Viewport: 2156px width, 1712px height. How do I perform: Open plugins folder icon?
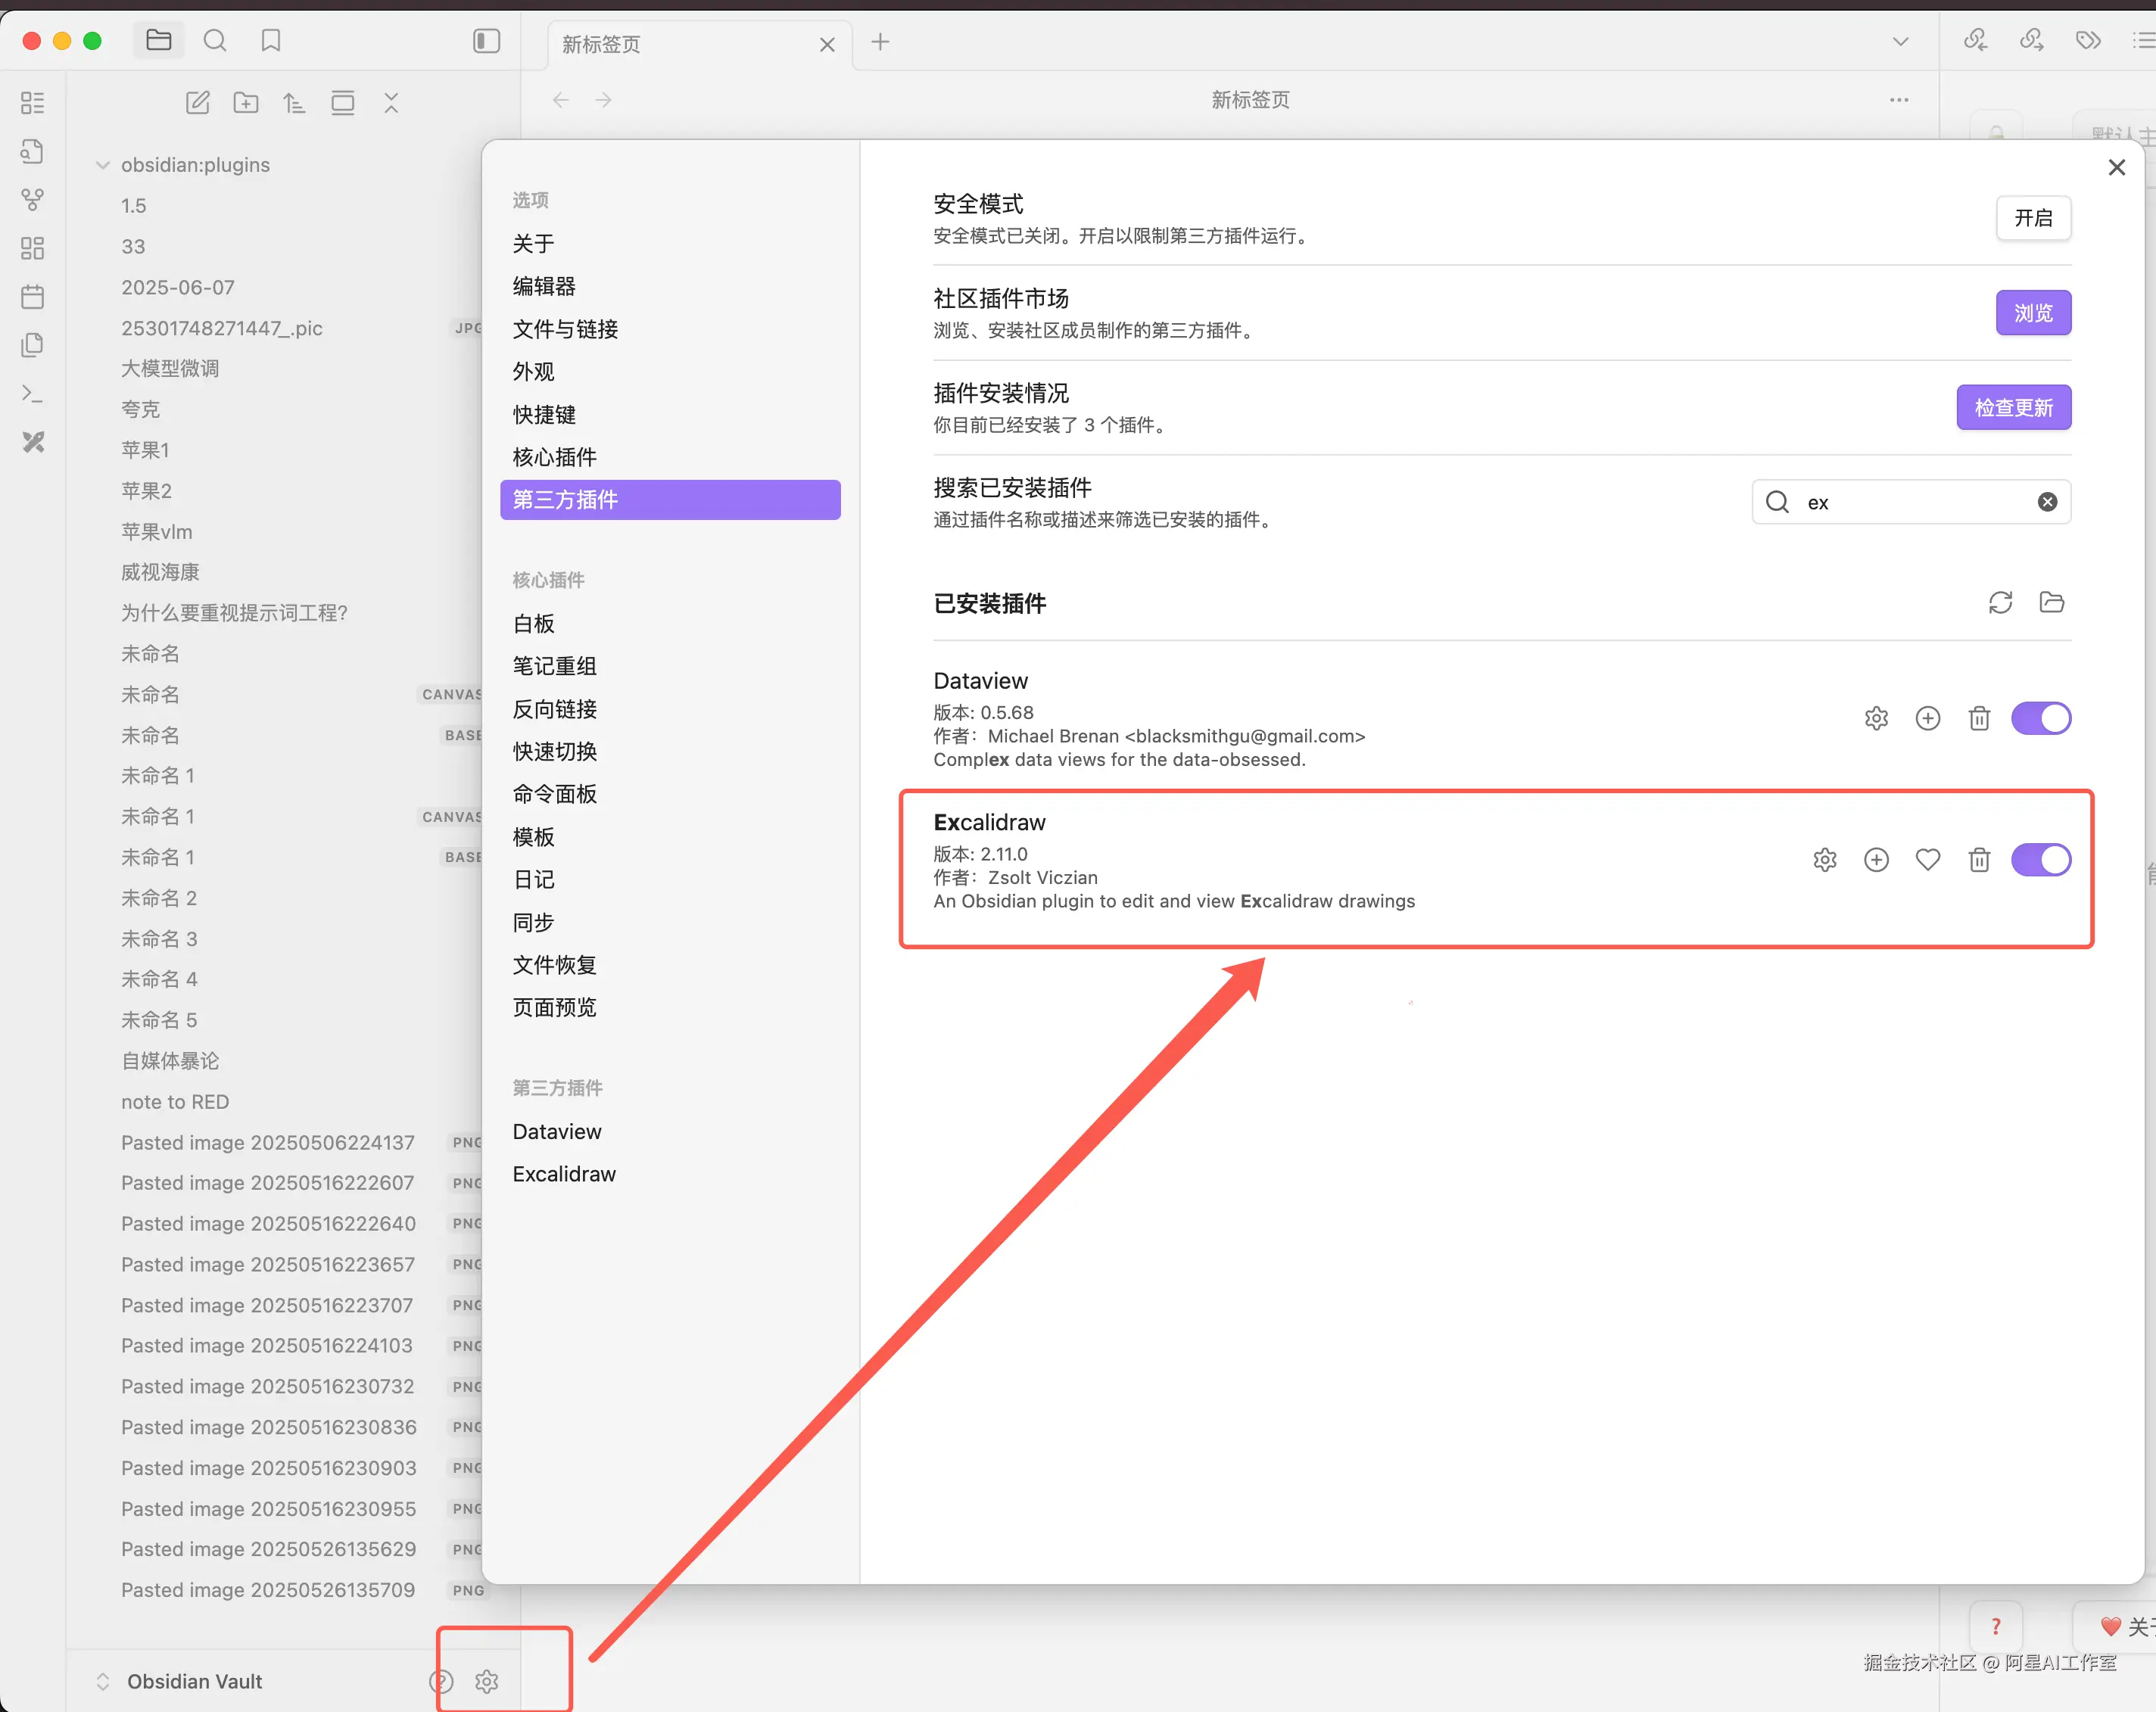[2051, 602]
